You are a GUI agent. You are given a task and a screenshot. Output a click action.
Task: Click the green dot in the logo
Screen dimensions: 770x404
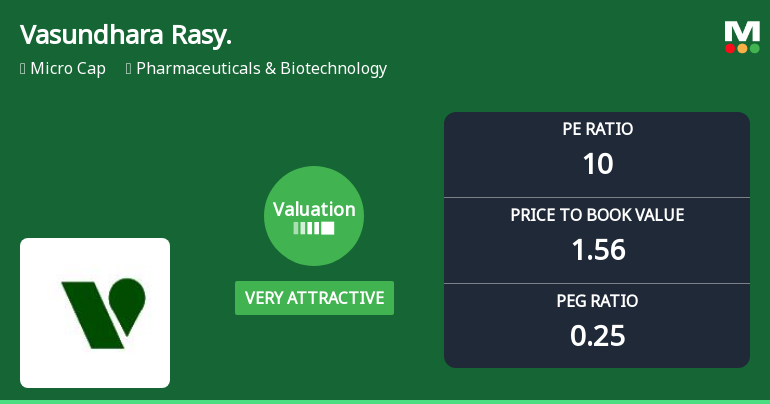[755, 48]
